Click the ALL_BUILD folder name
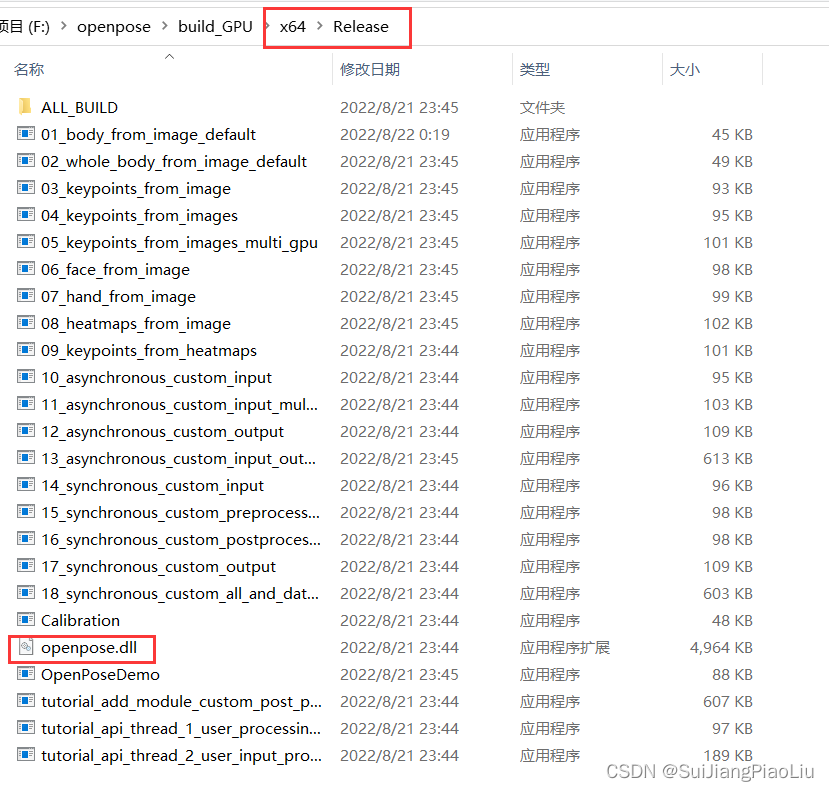 (79, 107)
